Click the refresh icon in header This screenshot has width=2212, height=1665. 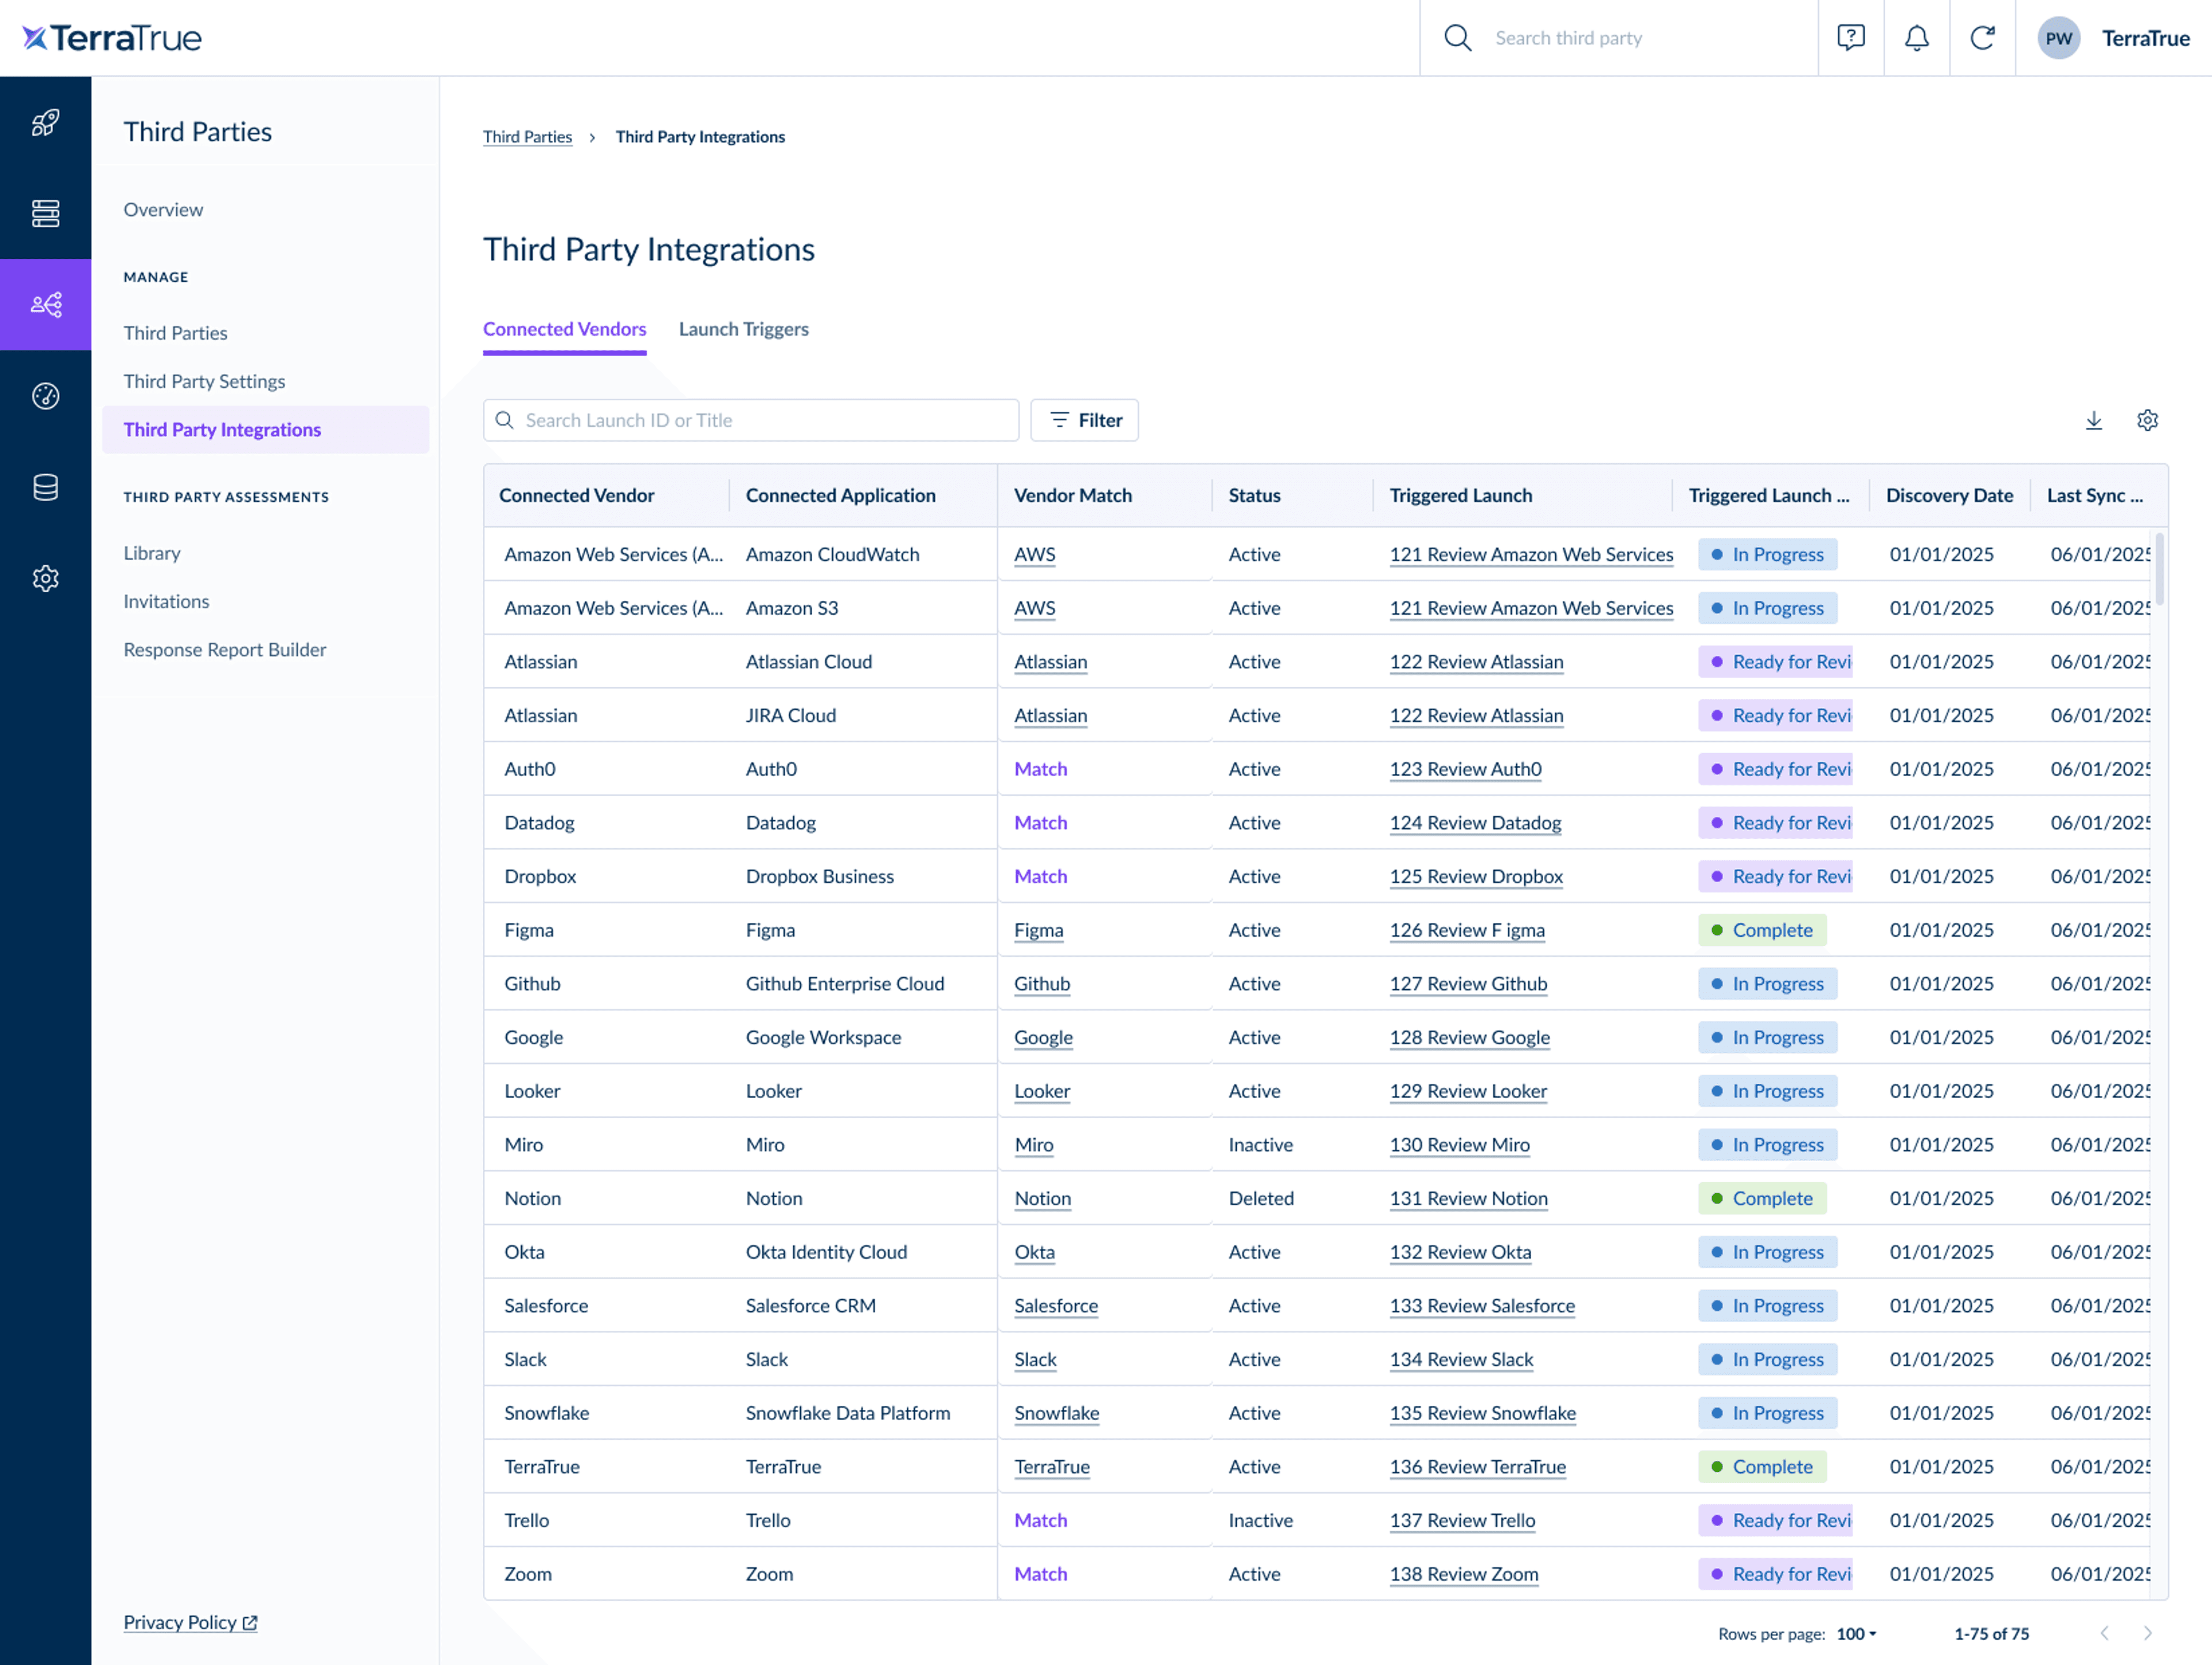point(1982,38)
